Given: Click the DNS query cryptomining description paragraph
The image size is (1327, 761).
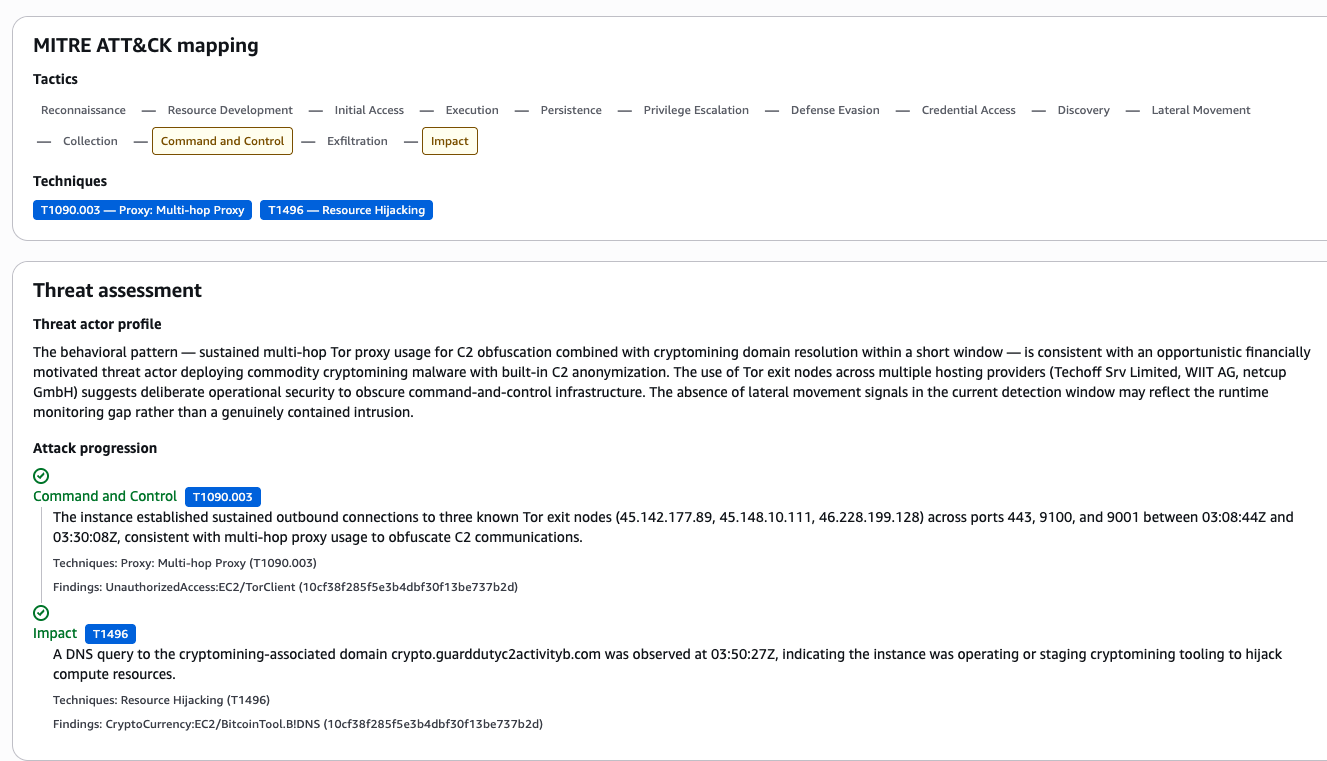Looking at the screenshot, I should coord(667,664).
